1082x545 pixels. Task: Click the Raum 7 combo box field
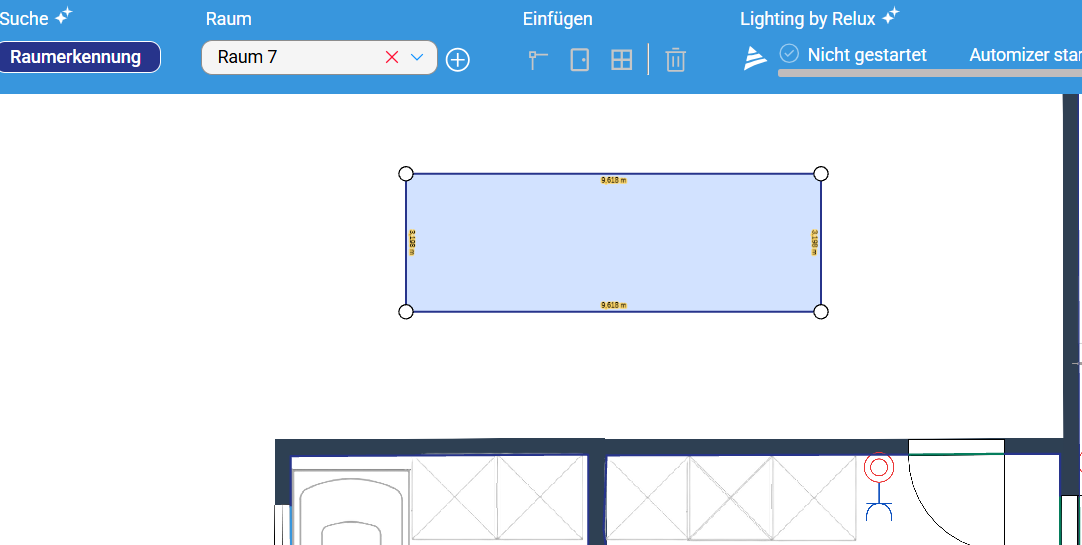pyautogui.click(x=319, y=57)
